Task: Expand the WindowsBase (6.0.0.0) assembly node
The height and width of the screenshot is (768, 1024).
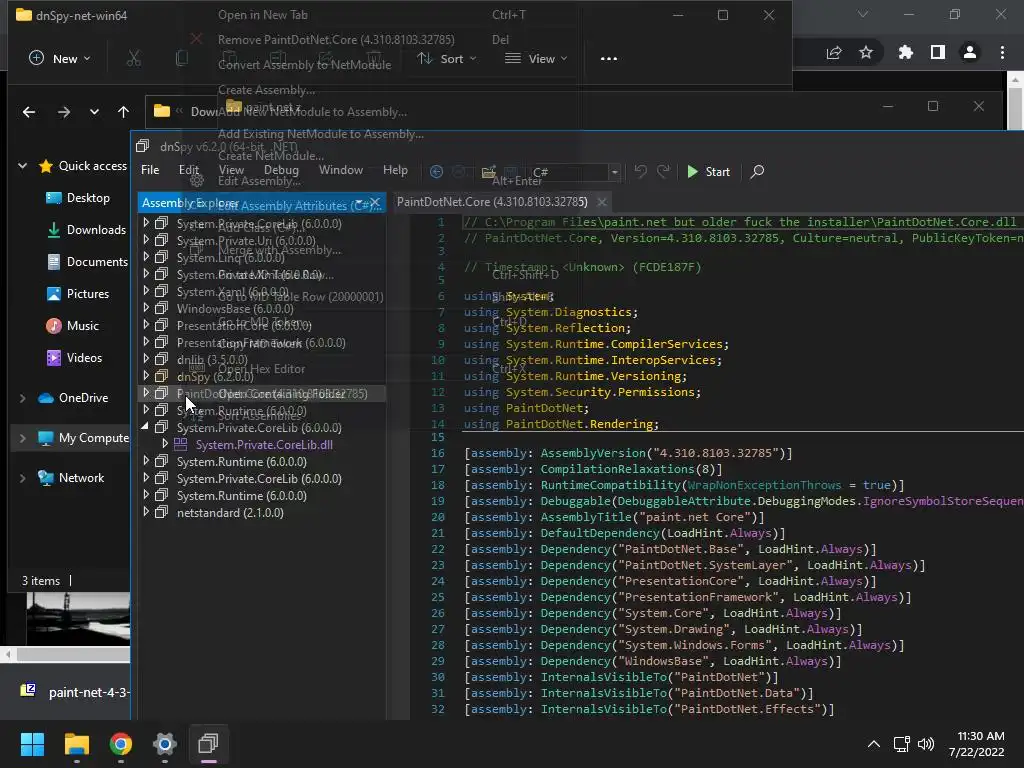Action: (146, 308)
